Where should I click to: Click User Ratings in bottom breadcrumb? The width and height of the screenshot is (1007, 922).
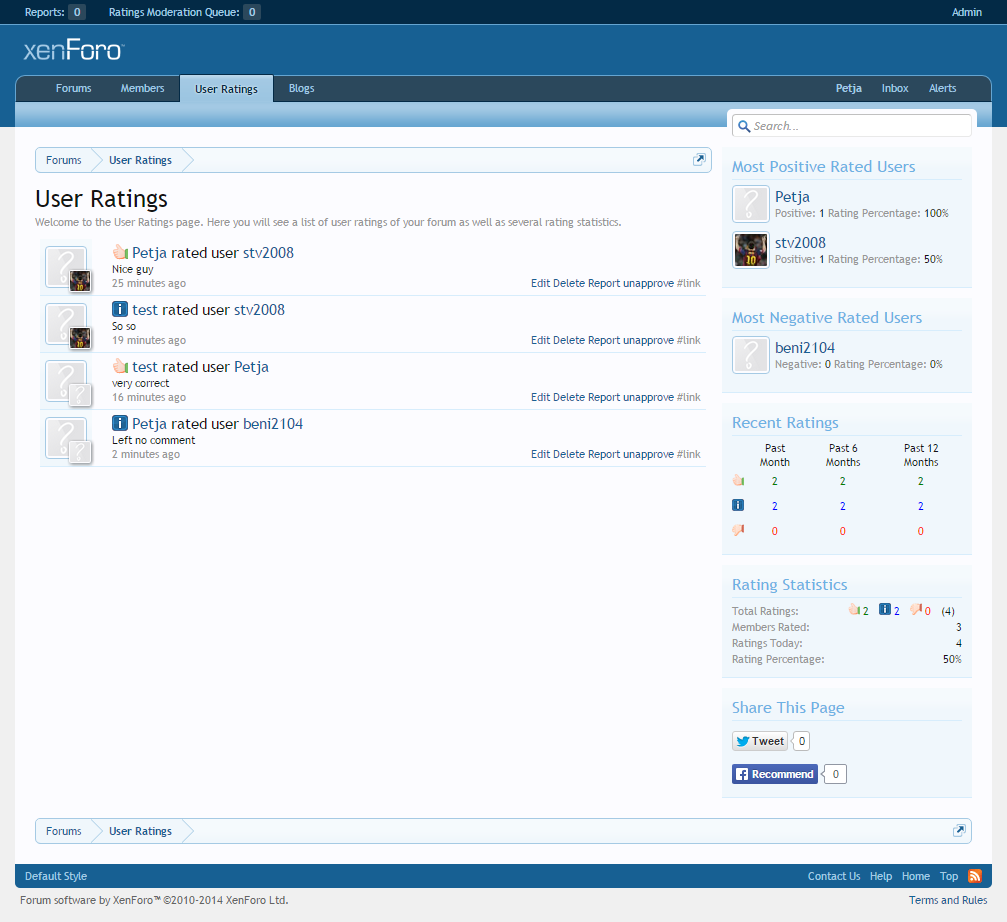[x=140, y=831]
